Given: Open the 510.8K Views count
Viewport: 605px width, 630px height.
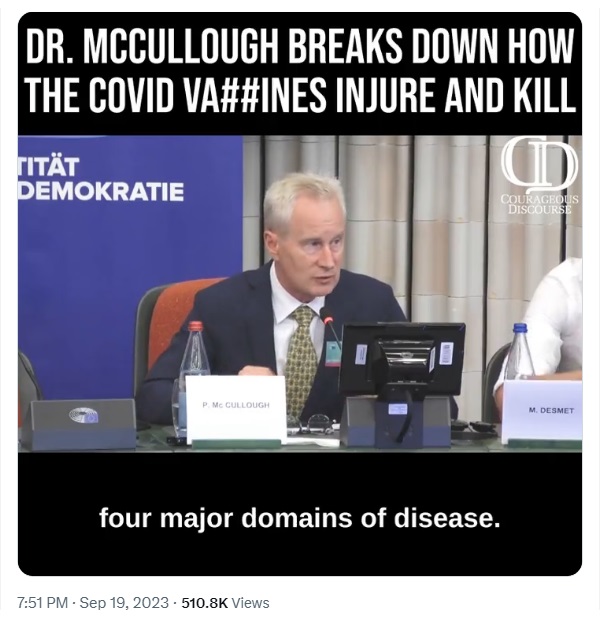Looking at the screenshot, I should coord(225,603).
